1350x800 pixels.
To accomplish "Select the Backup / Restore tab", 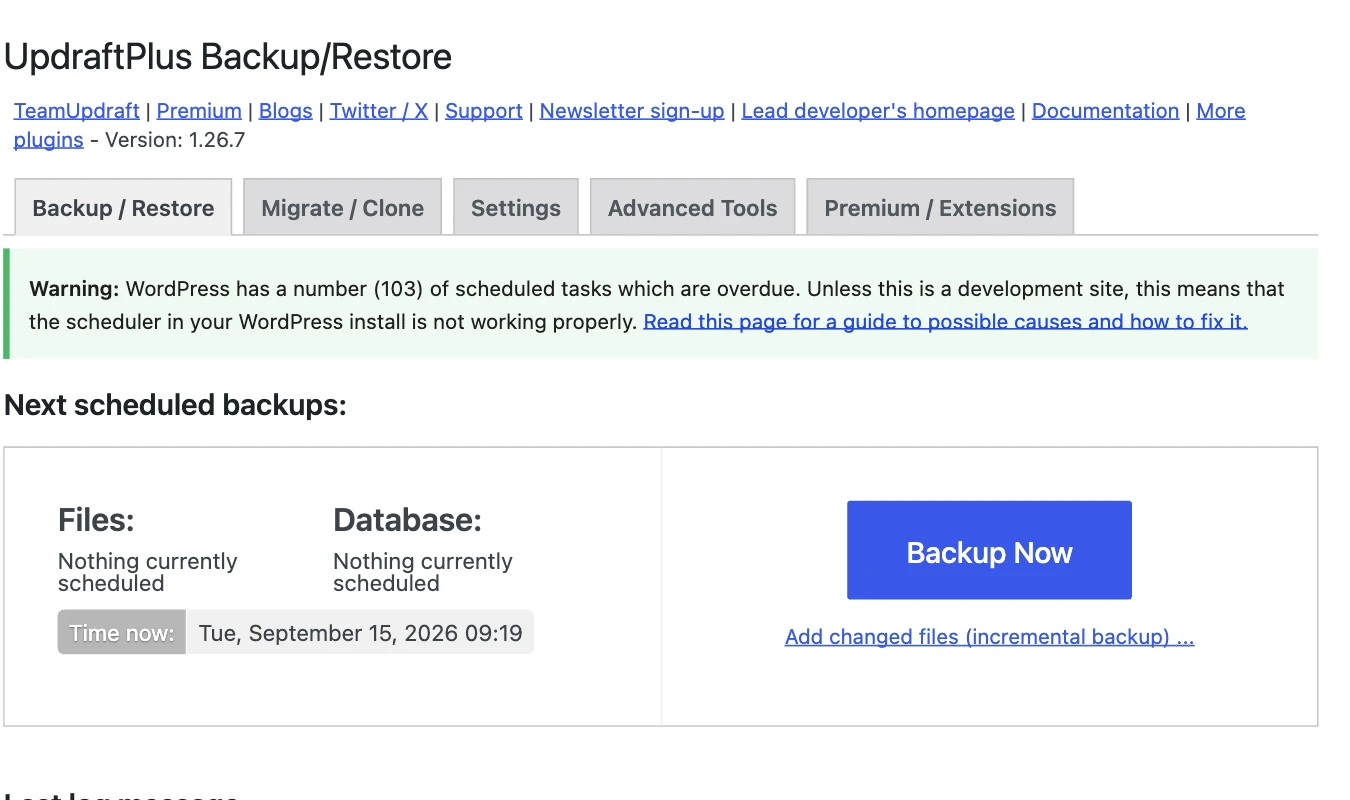I will click(123, 208).
